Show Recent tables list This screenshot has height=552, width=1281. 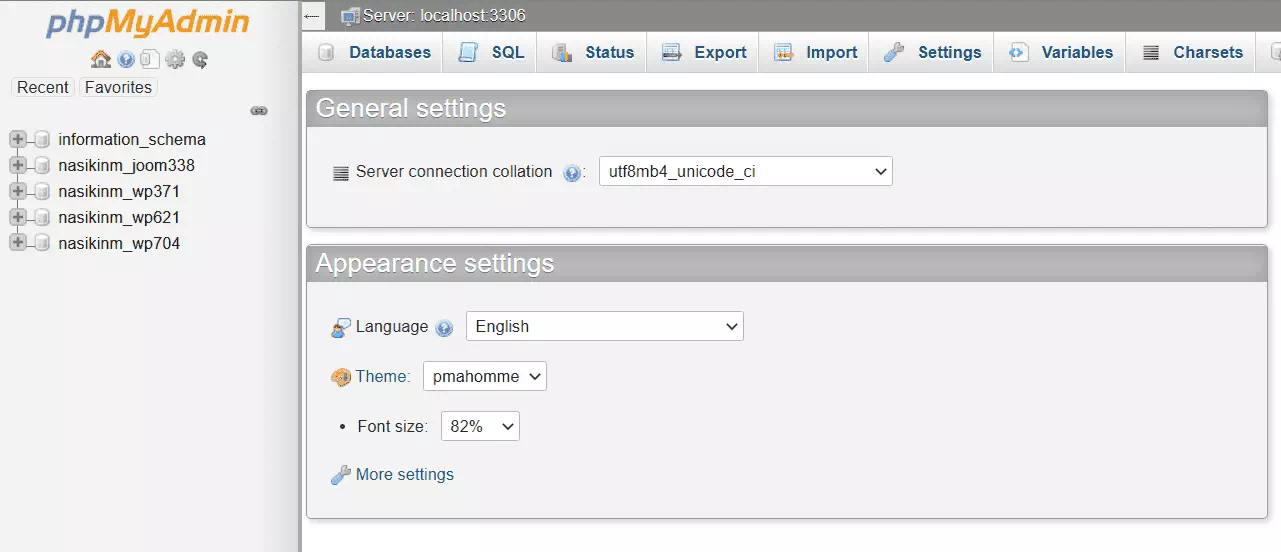click(x=43, y=87)
